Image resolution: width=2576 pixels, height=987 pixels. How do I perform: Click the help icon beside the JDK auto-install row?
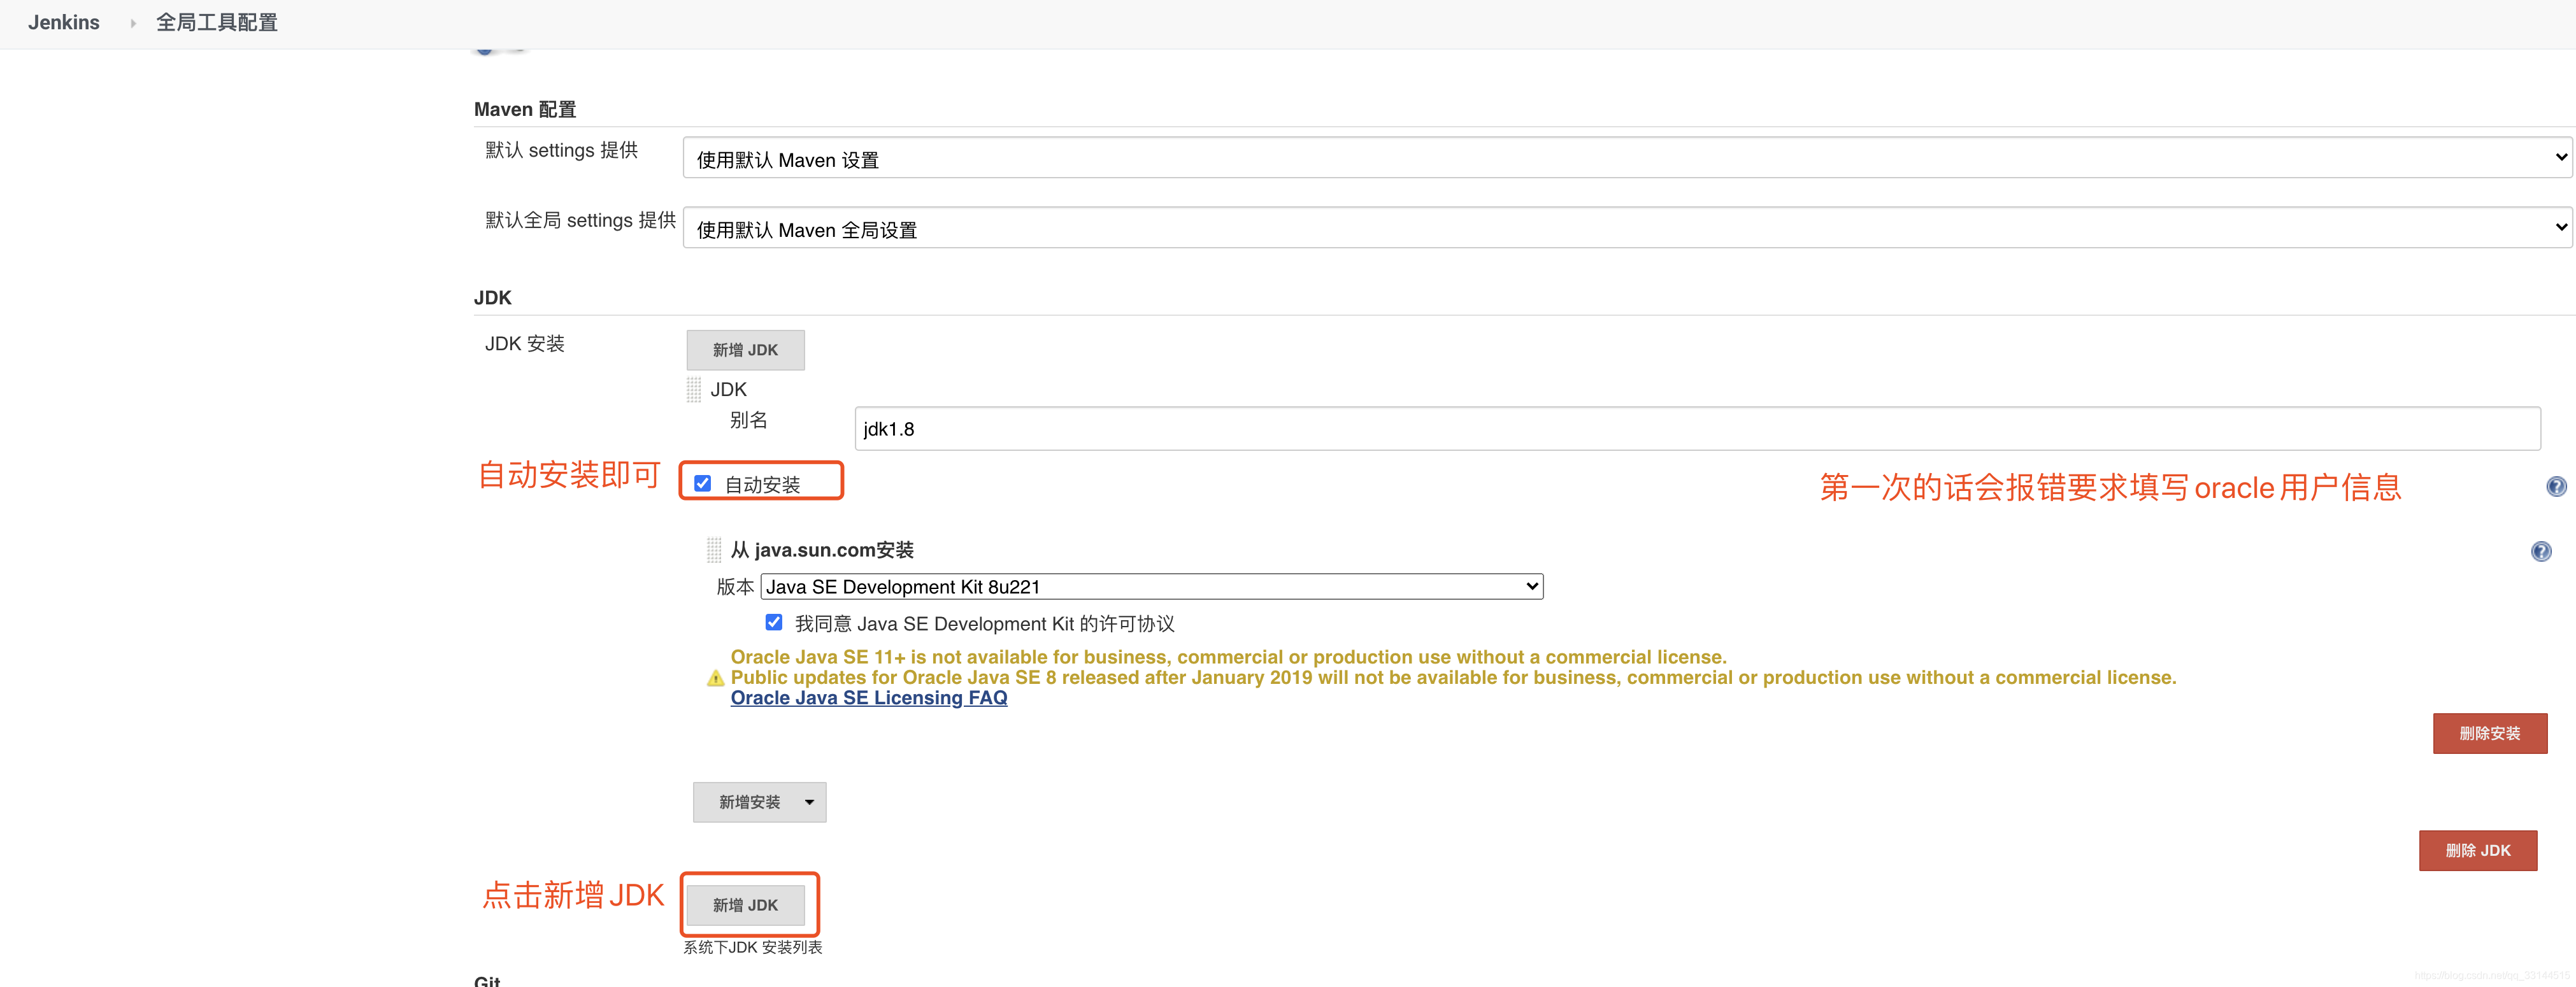2557,487
